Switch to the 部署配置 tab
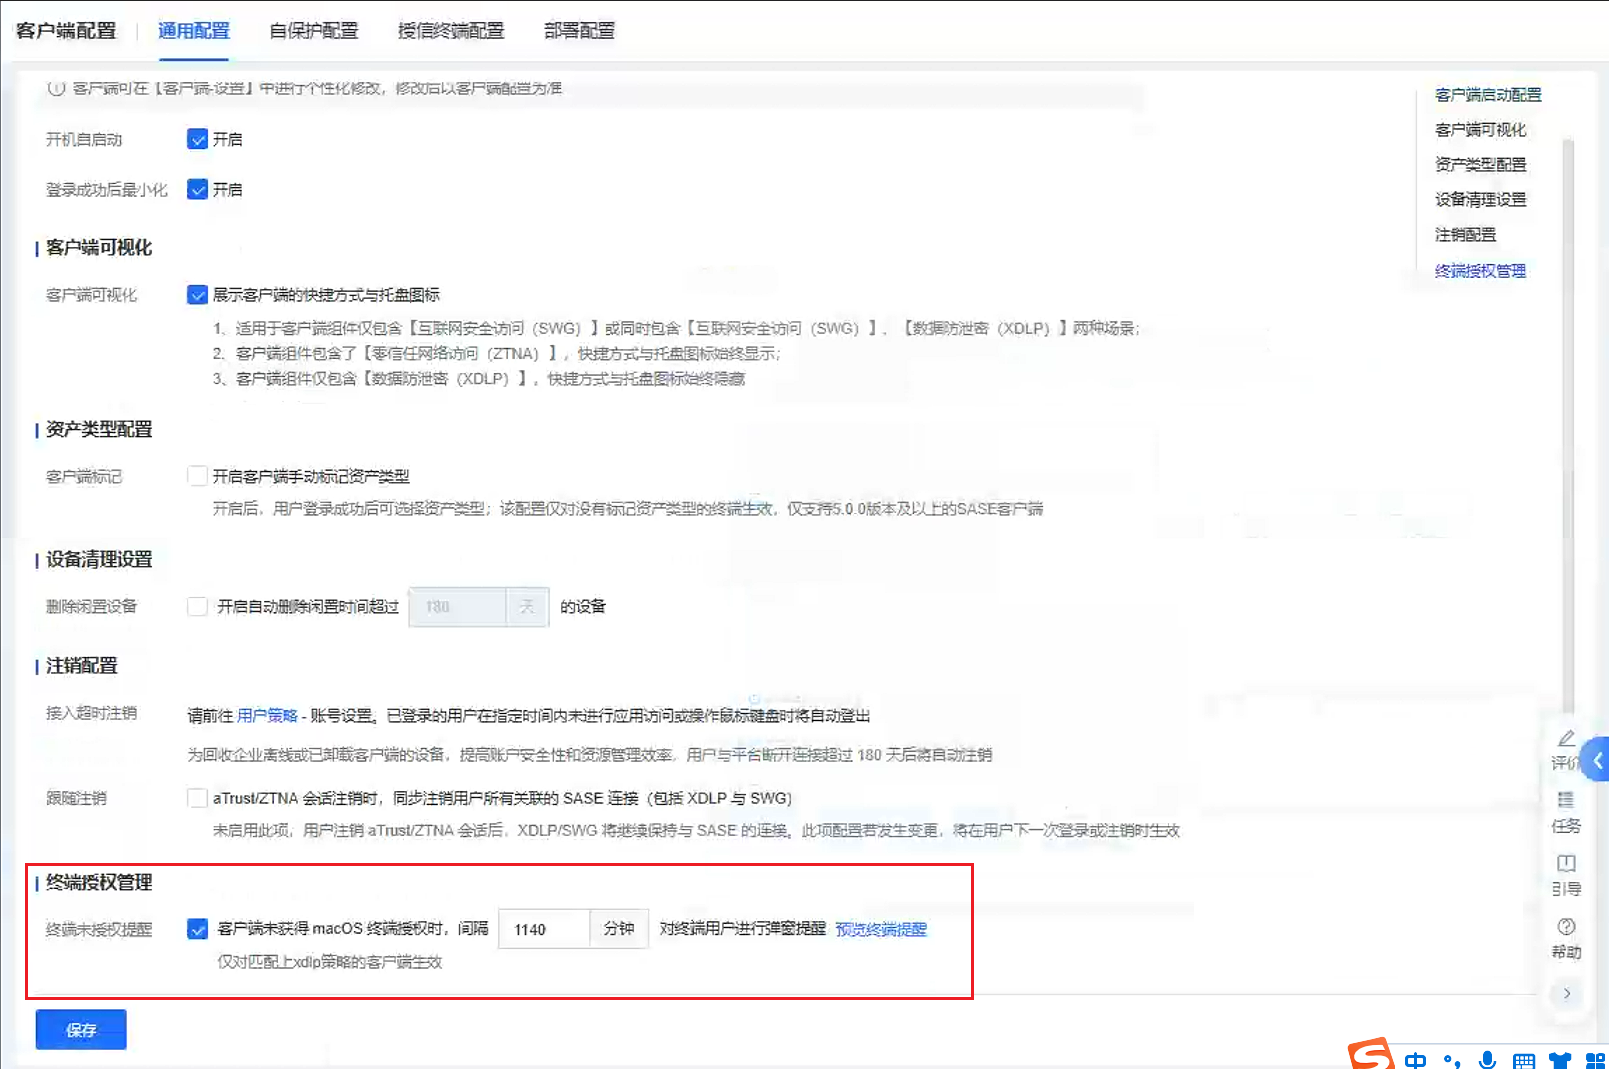1609x1069 pixels. 580,31
